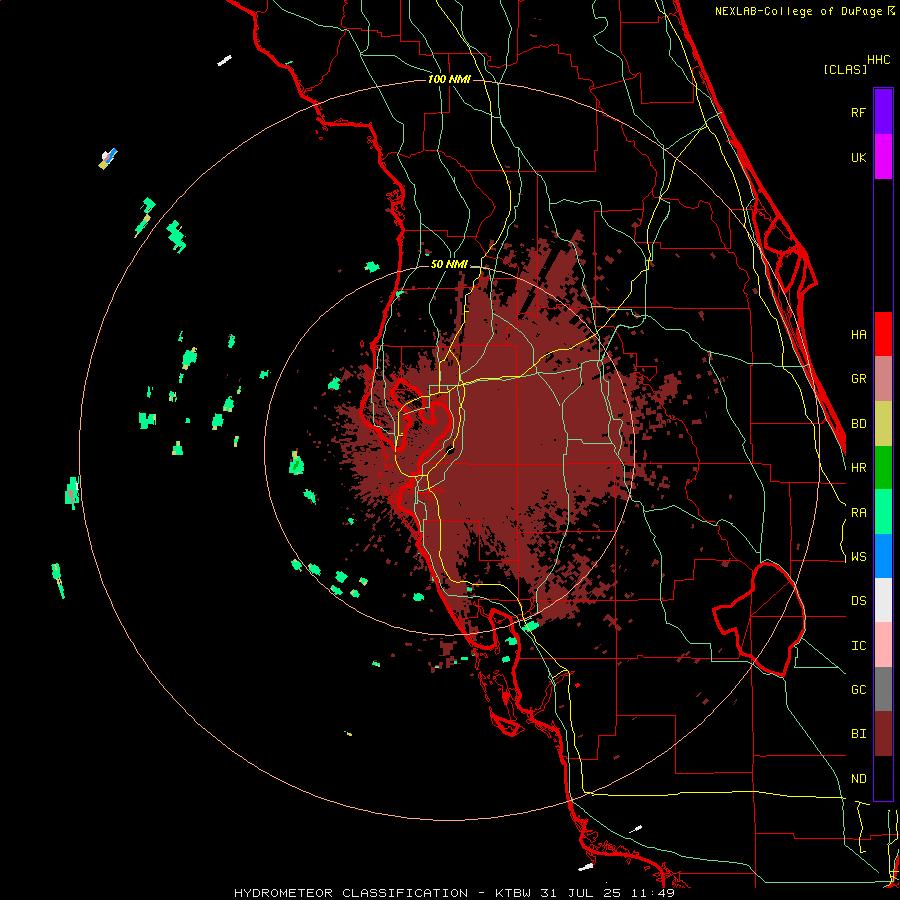Click the 'NEXLAB-College of DuPage' header text
900x900 pixels.
(798, 11)
